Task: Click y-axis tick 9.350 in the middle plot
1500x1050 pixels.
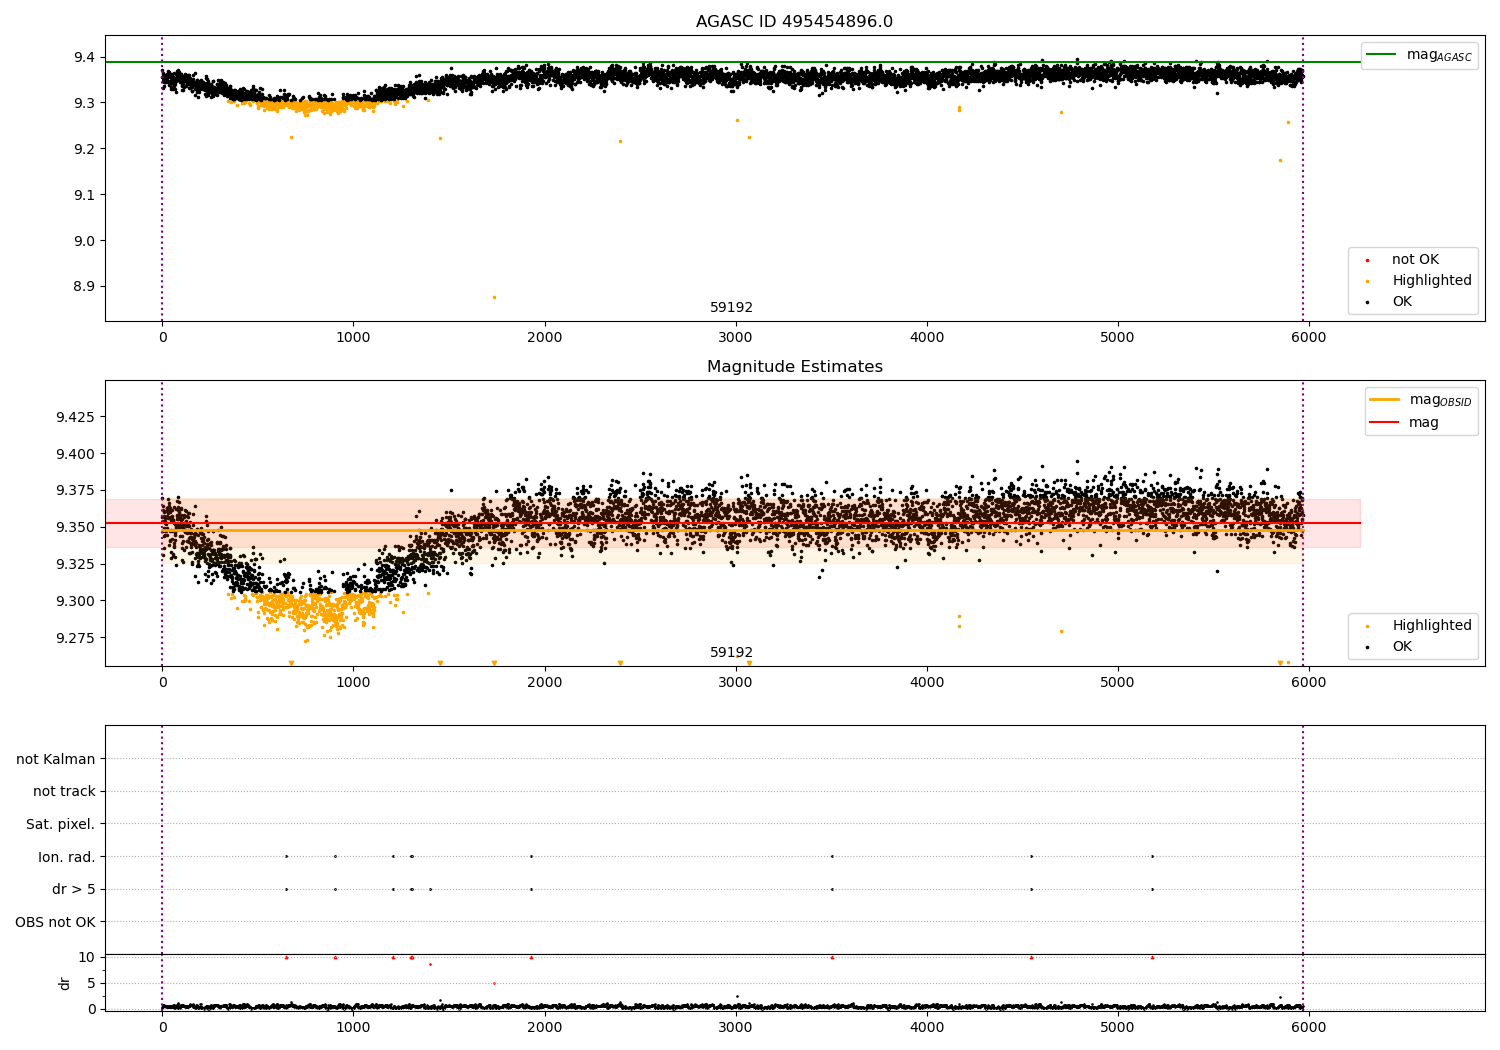Action: [x=76, y=528]
